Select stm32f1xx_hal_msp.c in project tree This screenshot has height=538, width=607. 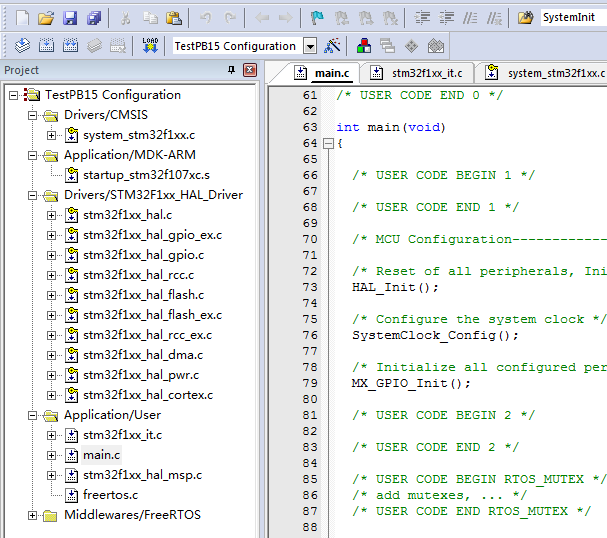(142, 475)
